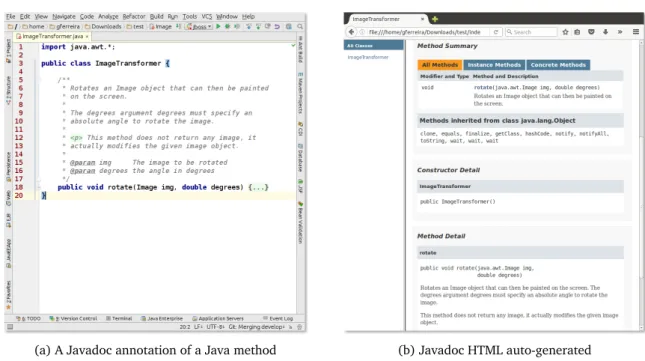Click the Javadoc page vertical scrollbar
This screenshot has width=645, height=361.
coord(642,185)
